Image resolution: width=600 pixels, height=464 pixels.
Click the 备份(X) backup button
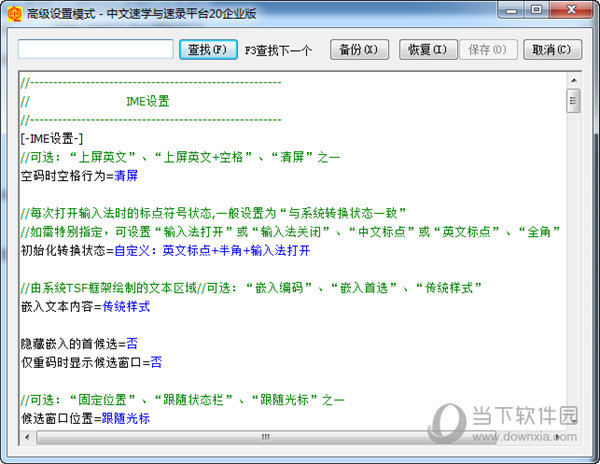pyautogui.click(x=359, y=50)
